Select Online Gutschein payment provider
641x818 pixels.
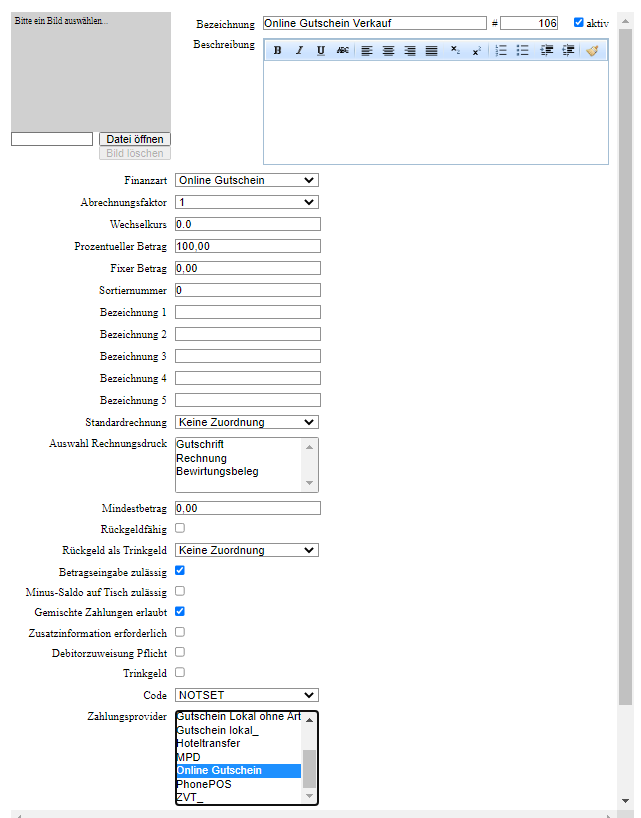pos(238,771)
